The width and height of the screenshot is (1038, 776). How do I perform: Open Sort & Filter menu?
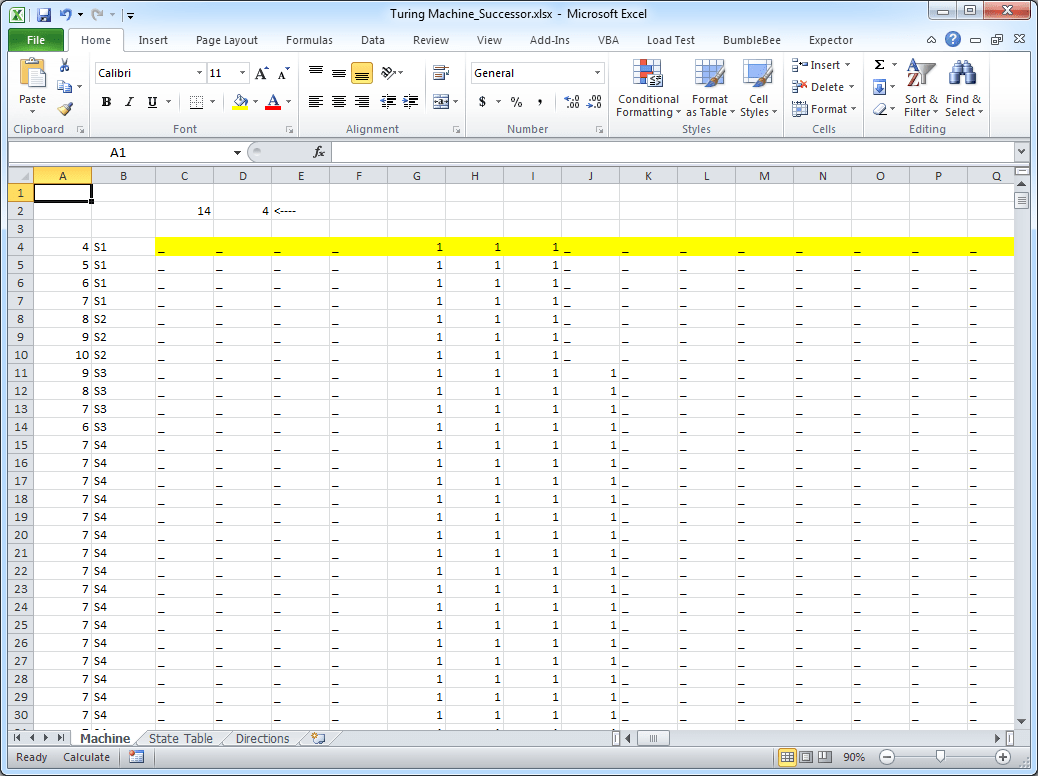[x=921, y=88]
